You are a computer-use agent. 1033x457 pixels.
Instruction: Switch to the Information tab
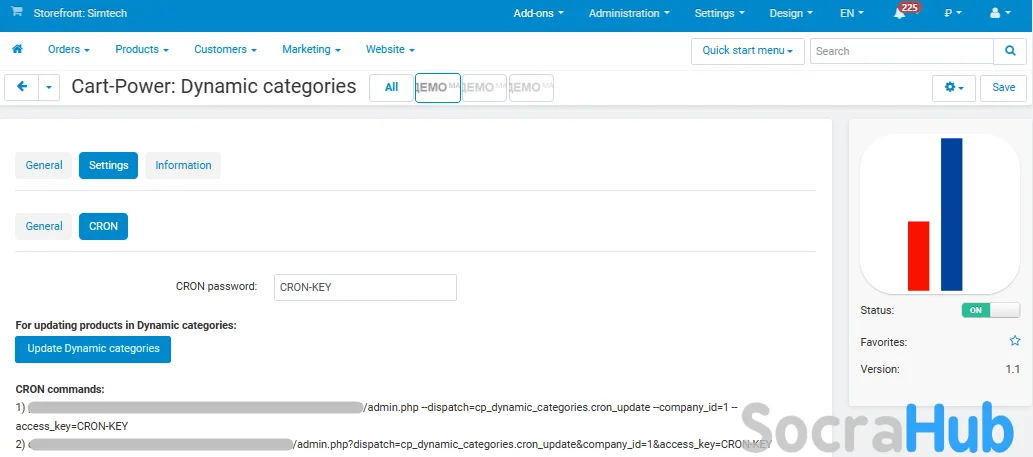tap(183, 165)
